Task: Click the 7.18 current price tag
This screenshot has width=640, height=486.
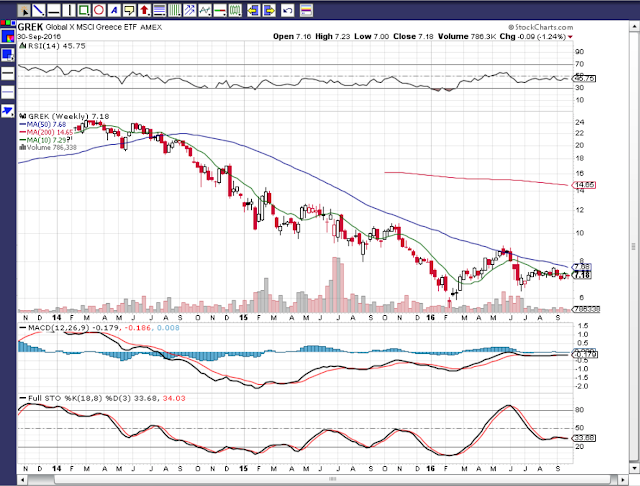Action: pos(582,275)
